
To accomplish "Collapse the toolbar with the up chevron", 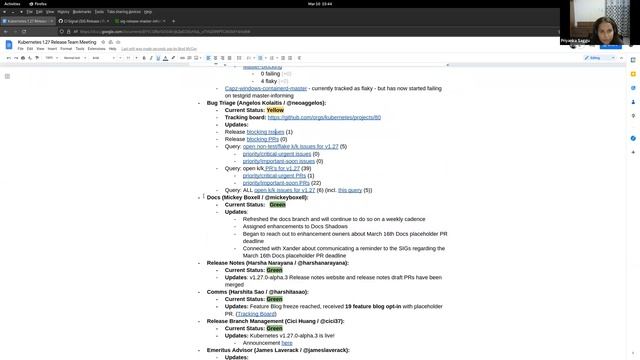I will coord(622,58).
